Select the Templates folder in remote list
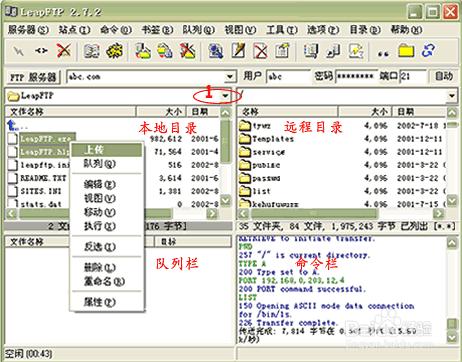This screenshot has height=362, width=462. 273,139
